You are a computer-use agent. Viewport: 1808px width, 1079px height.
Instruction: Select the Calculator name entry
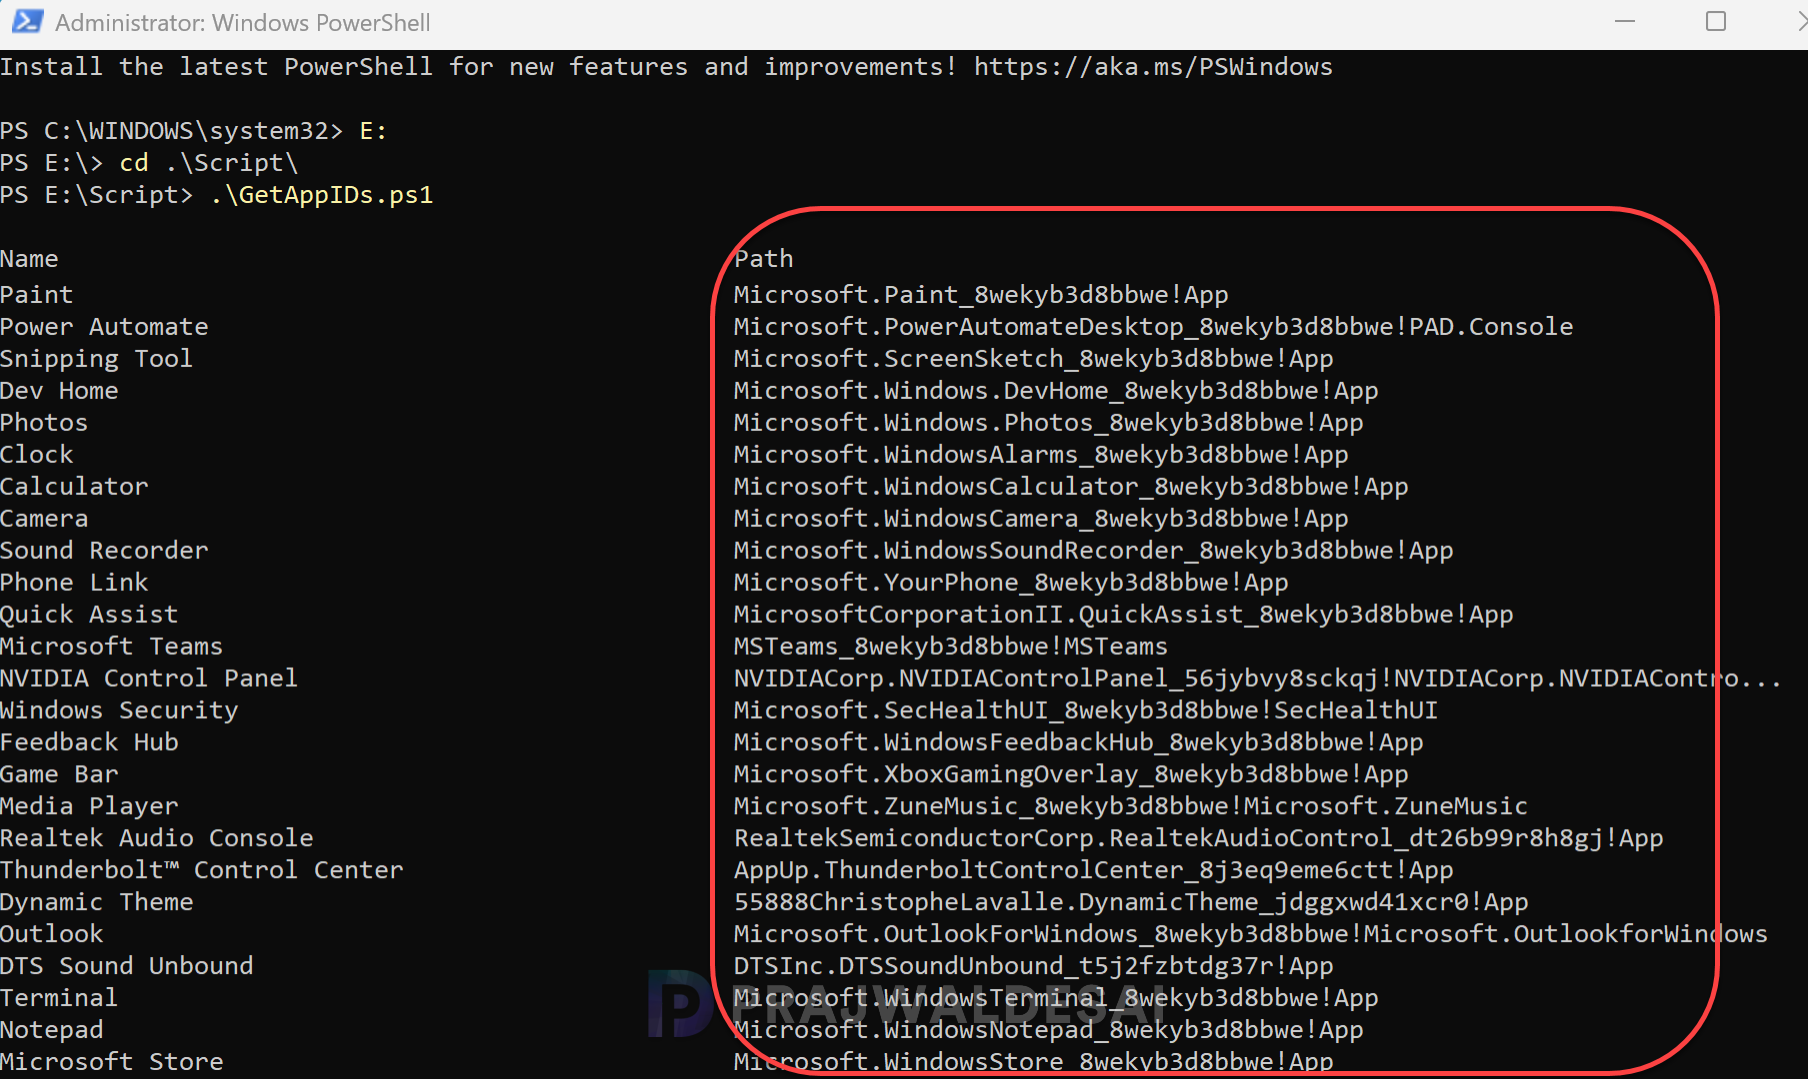pyautogui.click(x=74, y=487)
